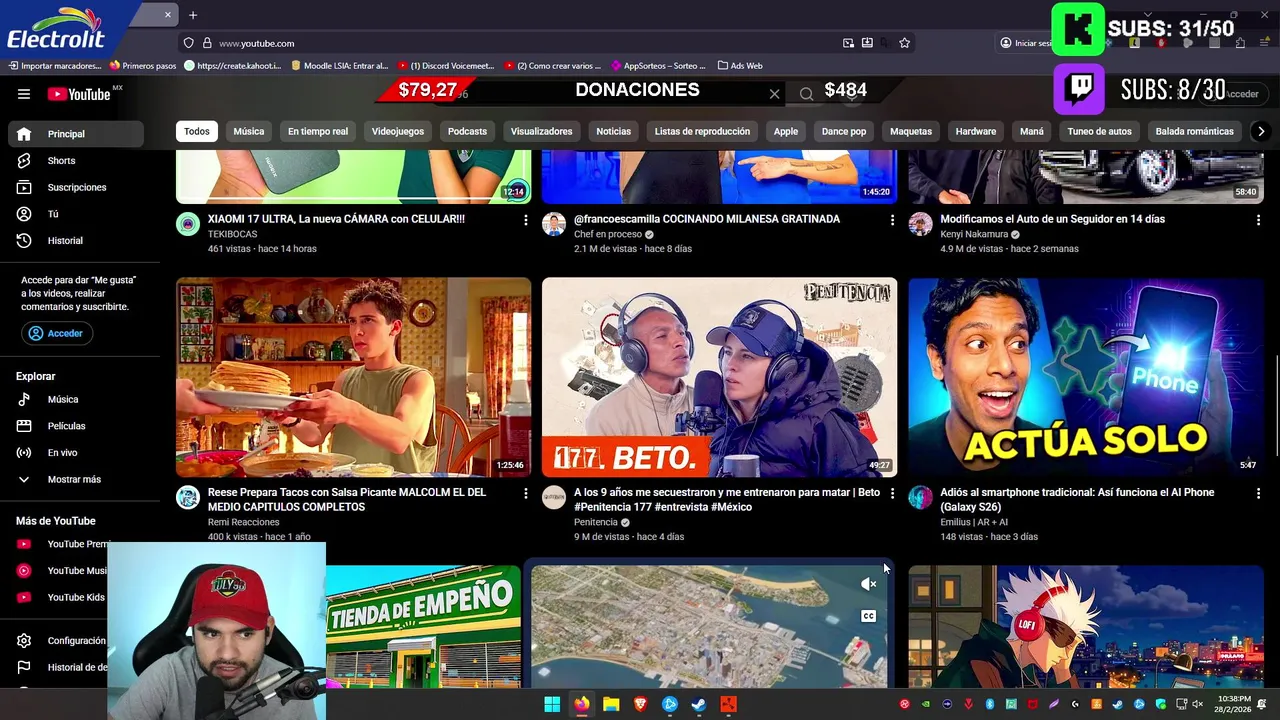The image size is (1280, 720).
Task: Click Firefox icon in the taskbar
Action: 581,704
